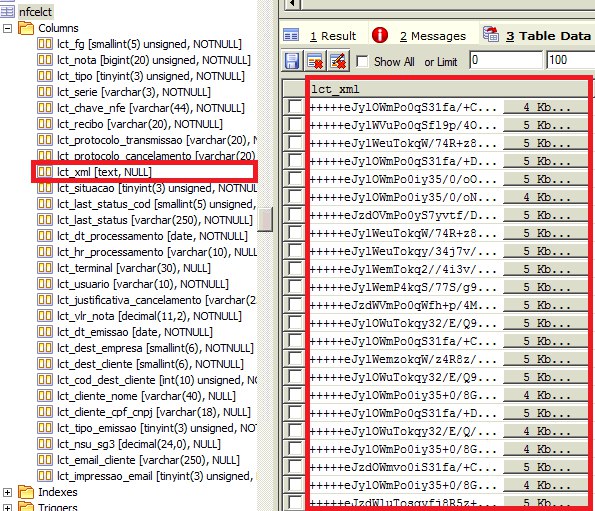Enable the Show All checkbox
The image size is (595, 511).
362,61
